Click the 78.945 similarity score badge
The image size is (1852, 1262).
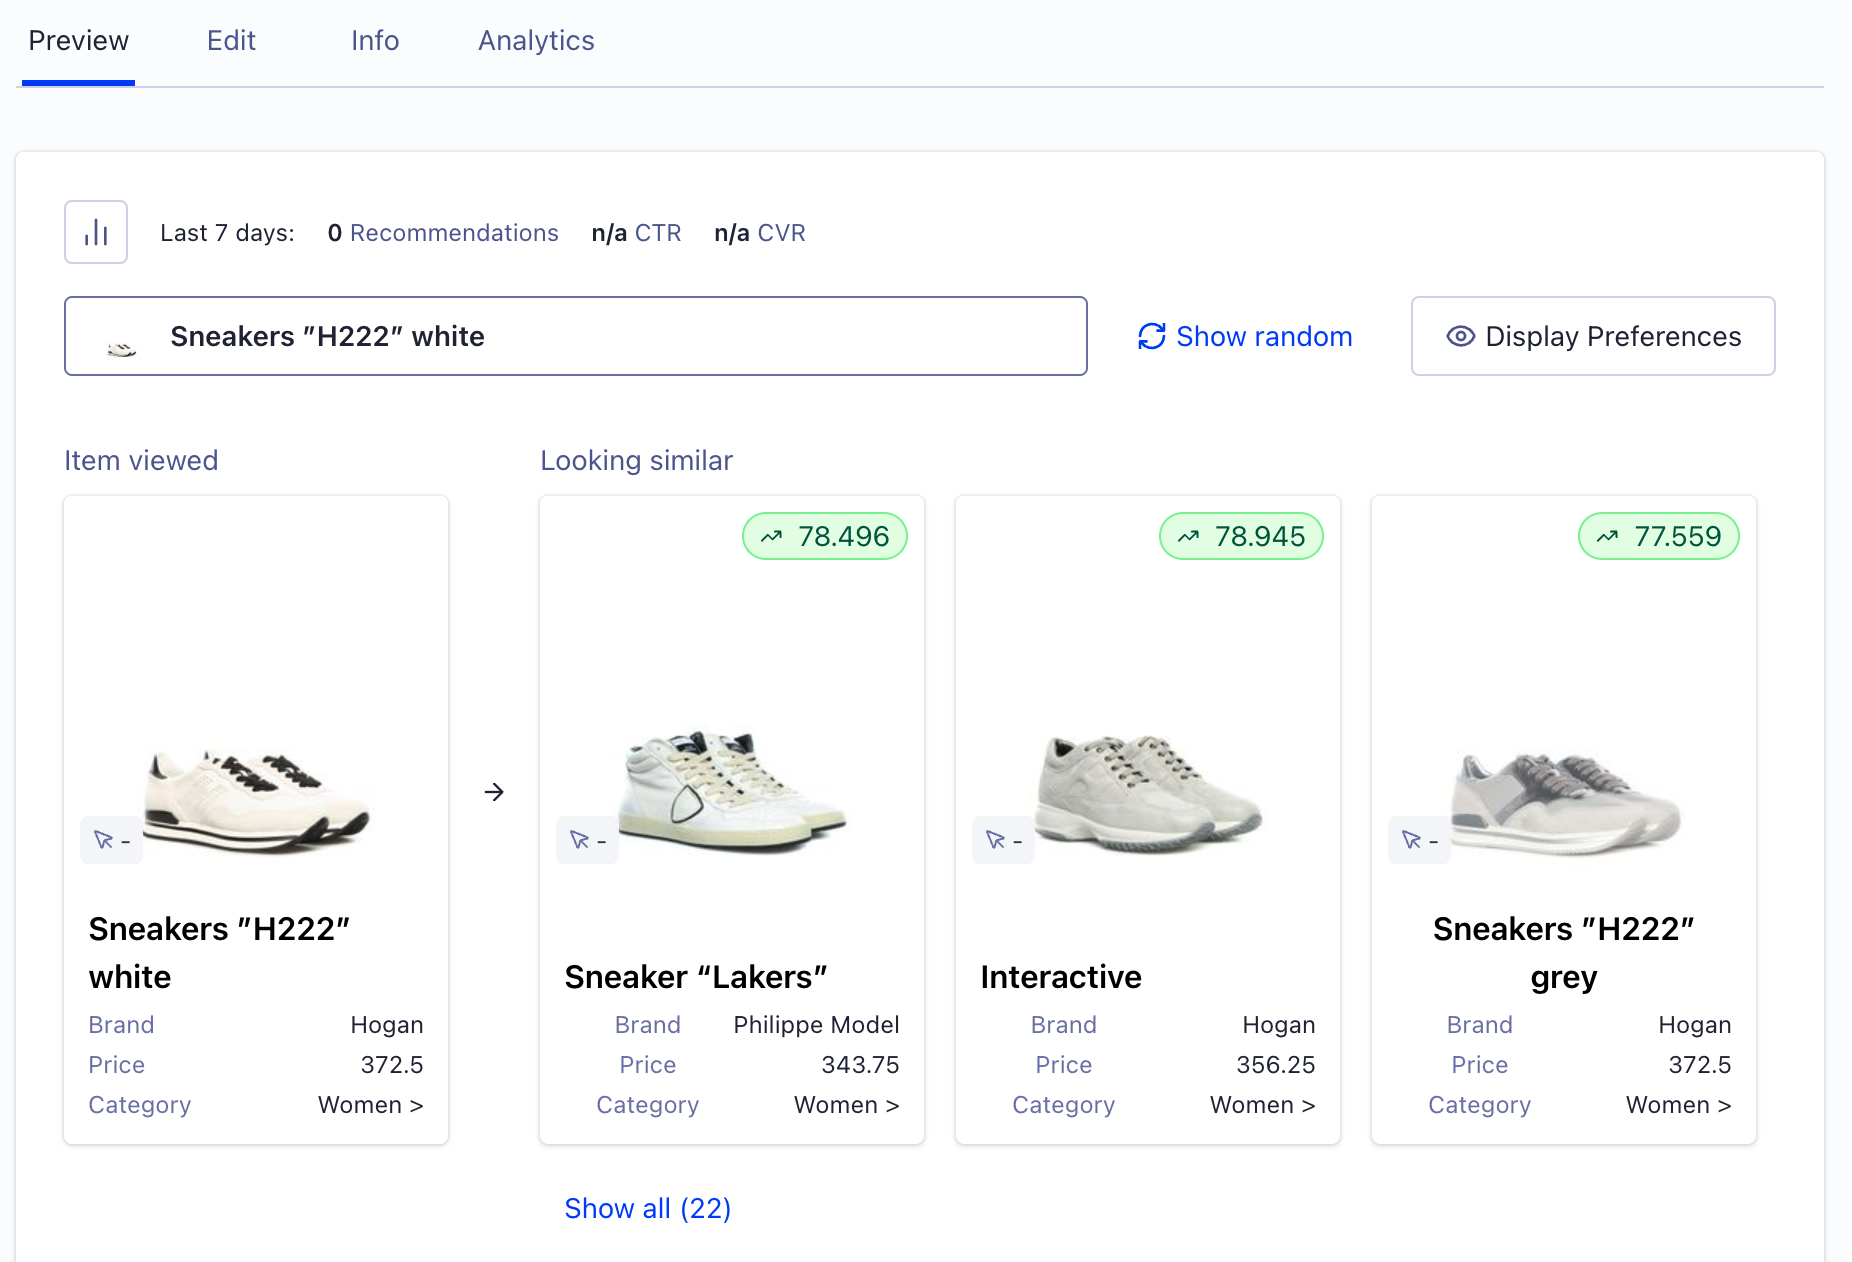(1241, 537)
